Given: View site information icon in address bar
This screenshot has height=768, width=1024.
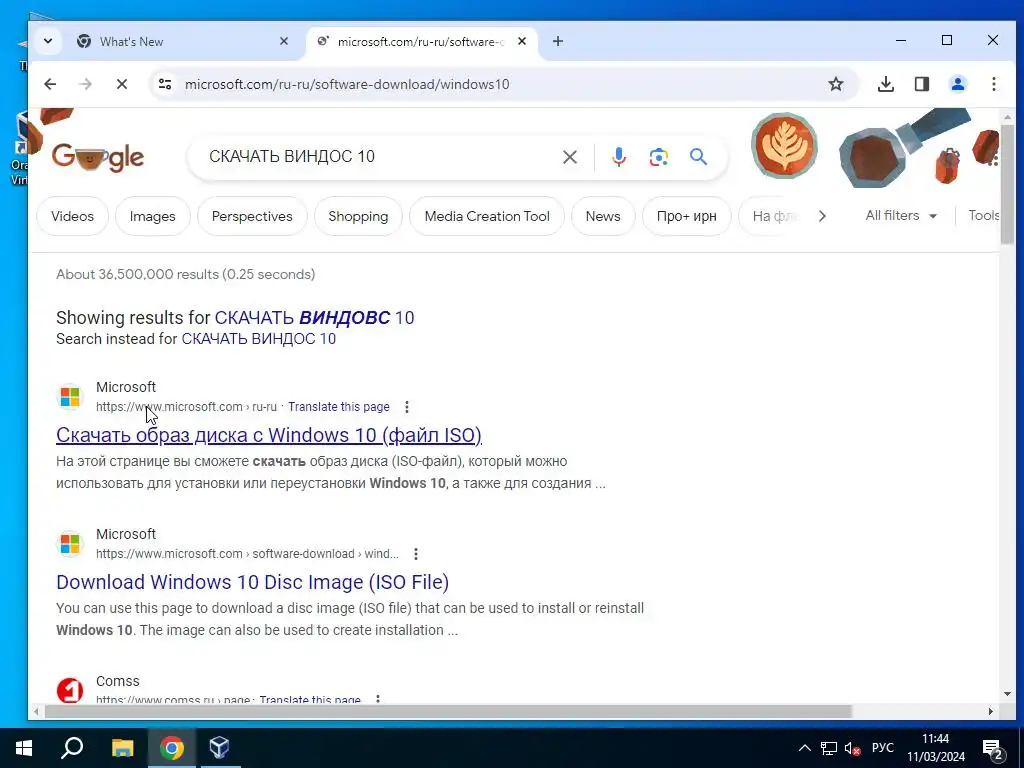Looking at the screenshot, I should coord(165,84).
